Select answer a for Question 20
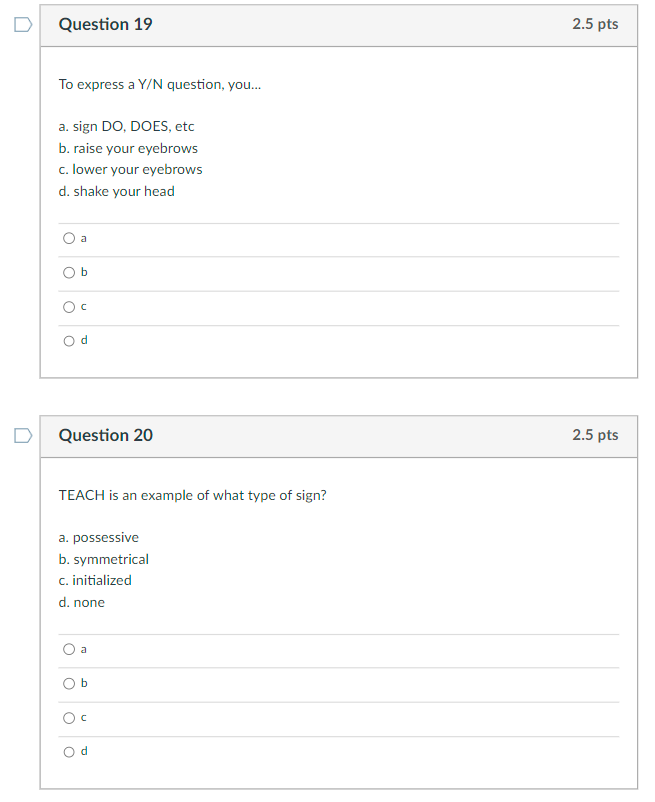Viewport: 655px width, 802px height. click(69, 650)
